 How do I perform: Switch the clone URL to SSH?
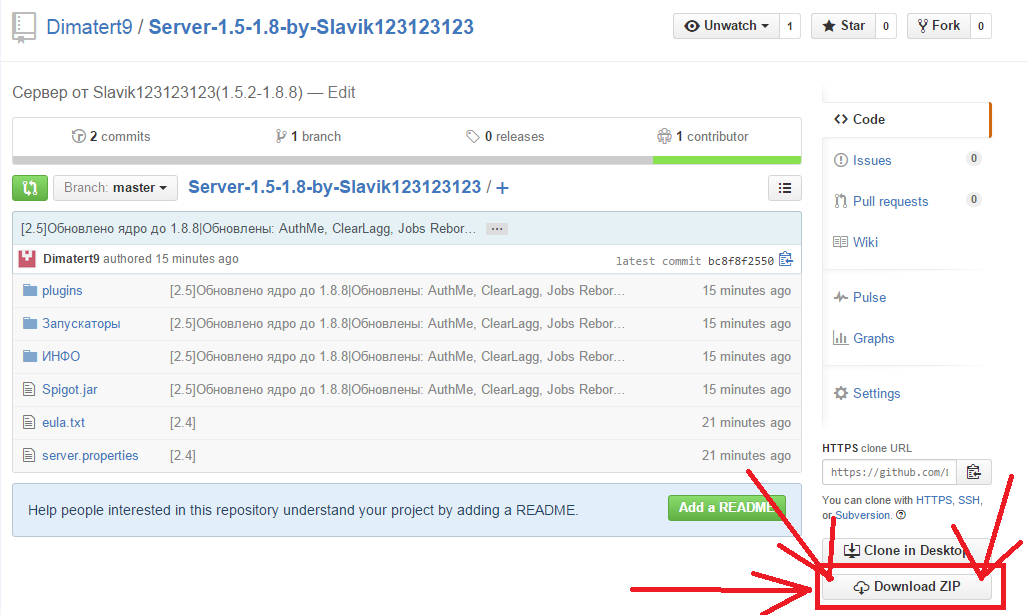[968, 500]
